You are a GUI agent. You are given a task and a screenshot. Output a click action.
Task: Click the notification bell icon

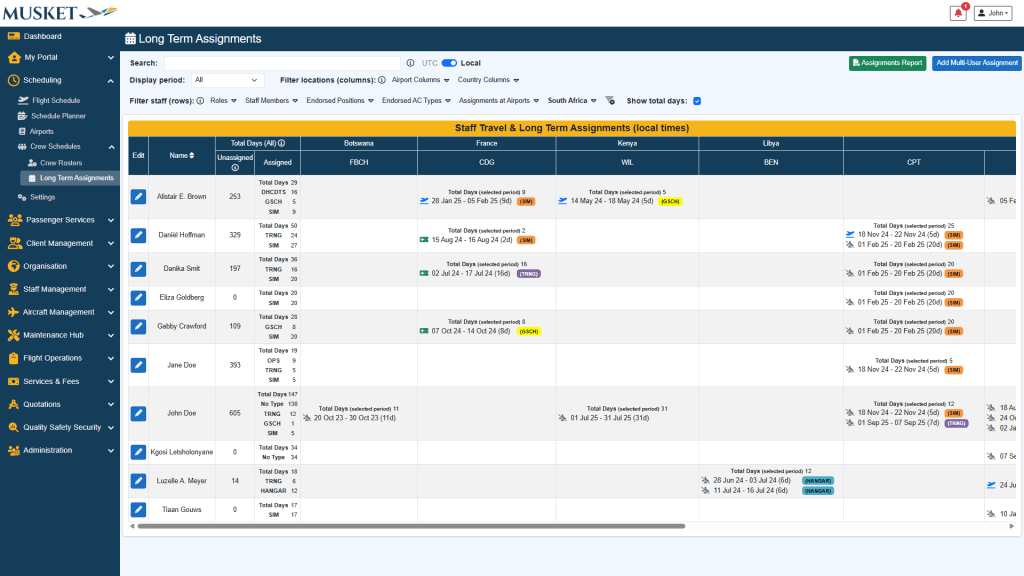[958, 13]
